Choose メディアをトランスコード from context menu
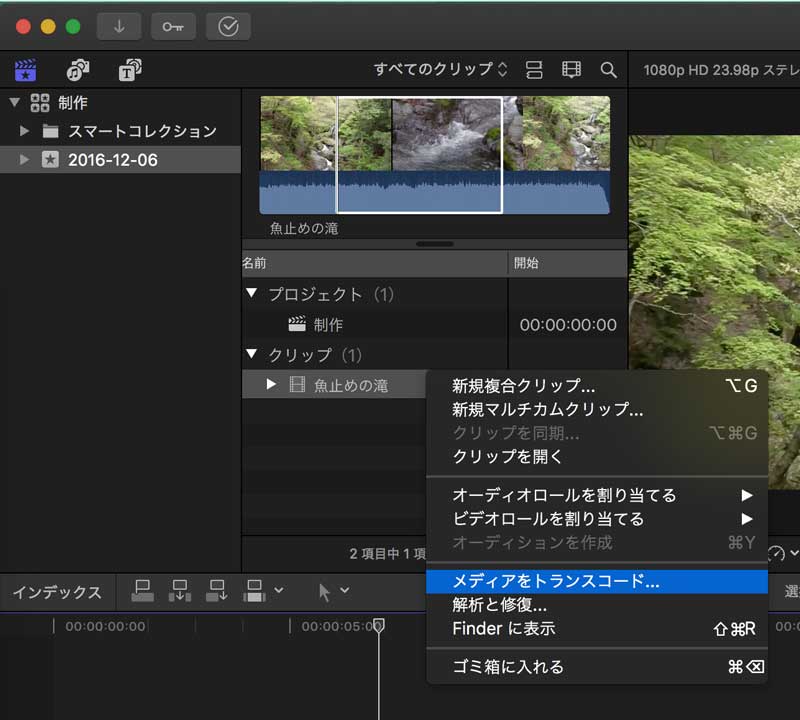This screenshot has width=800, height=720. (x=555, y=581)
